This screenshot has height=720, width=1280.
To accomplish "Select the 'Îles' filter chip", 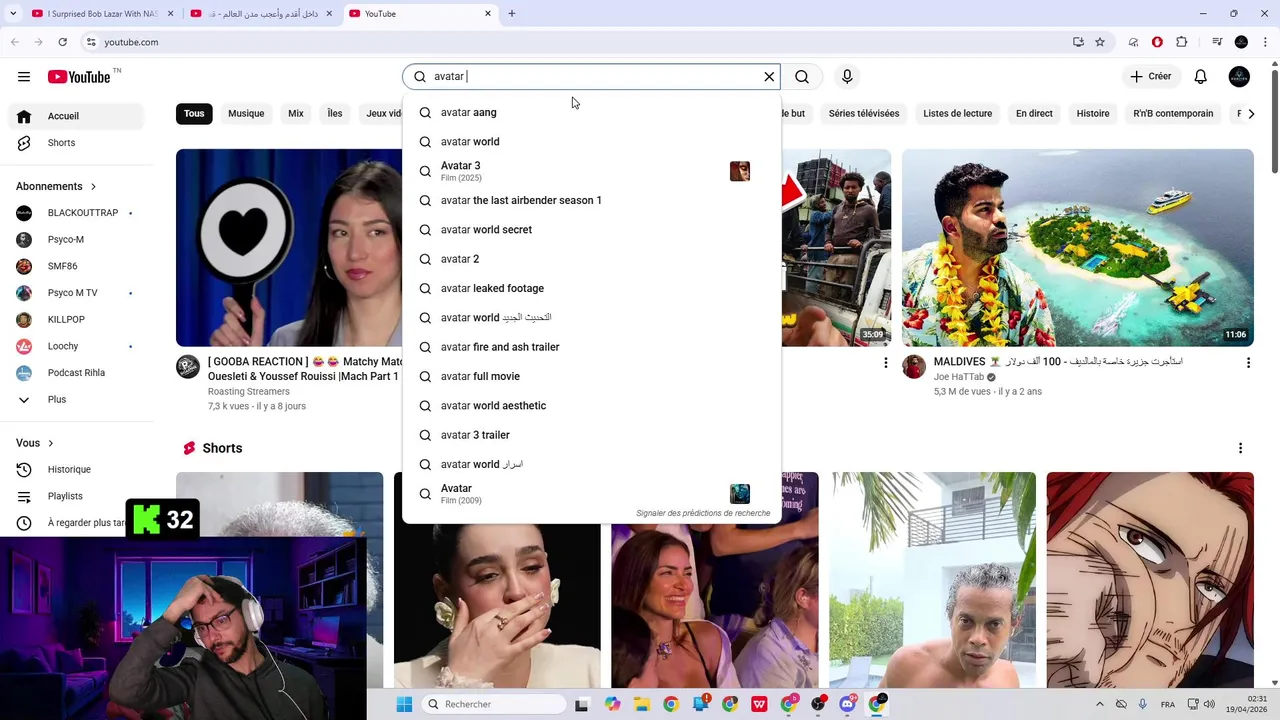I will tap(335, 113).
